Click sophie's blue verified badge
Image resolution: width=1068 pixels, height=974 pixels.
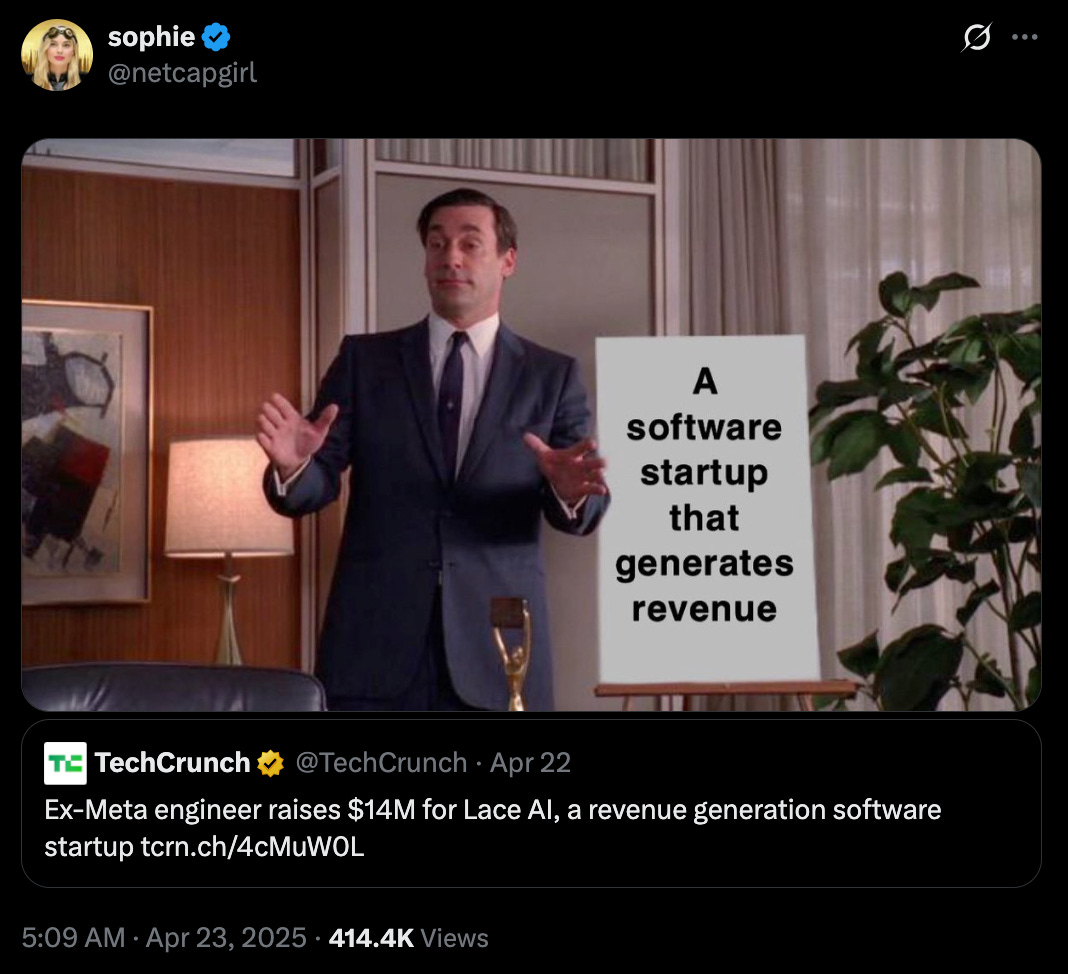coord(216,37)
